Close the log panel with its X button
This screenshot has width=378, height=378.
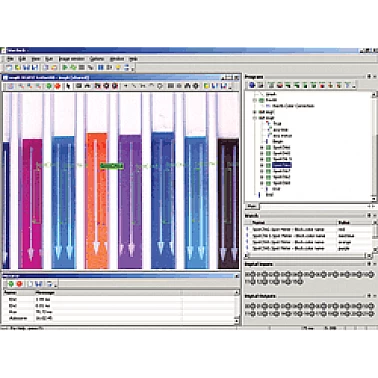tap(237, 276)
